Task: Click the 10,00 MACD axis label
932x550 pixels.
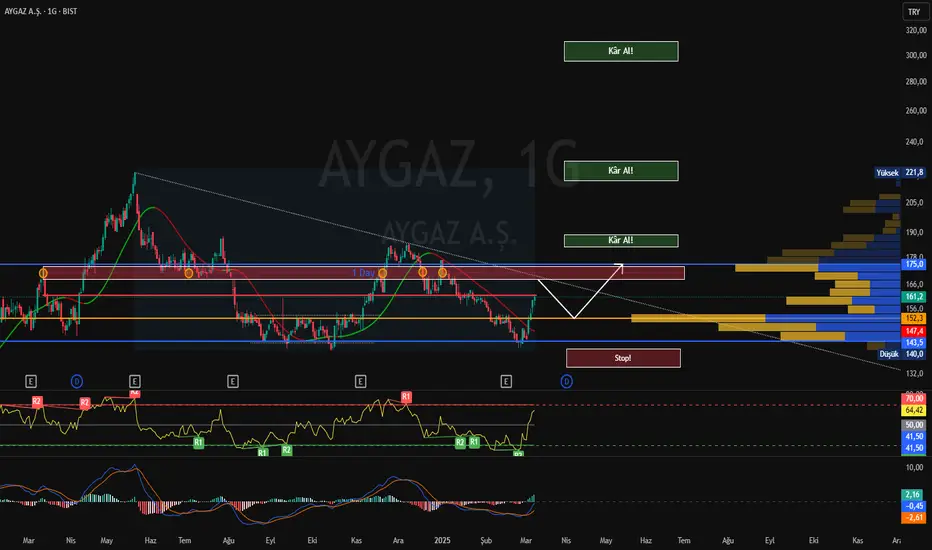Action: [914, 468]
